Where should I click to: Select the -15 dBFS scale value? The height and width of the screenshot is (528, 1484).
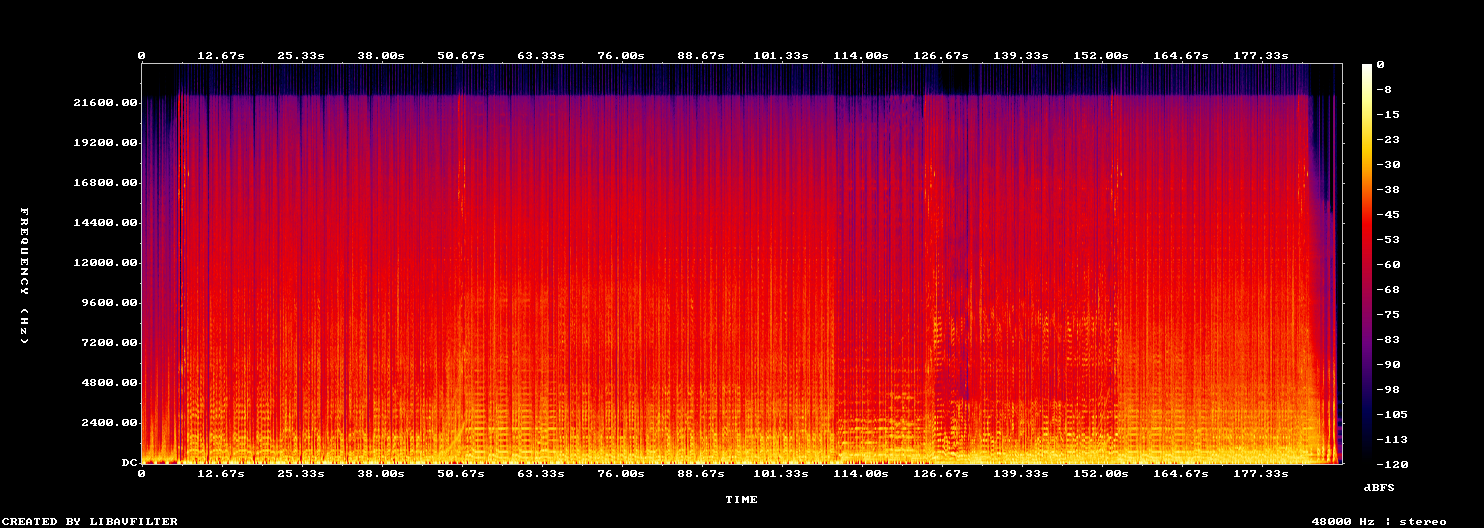[x=1388, y=115]
